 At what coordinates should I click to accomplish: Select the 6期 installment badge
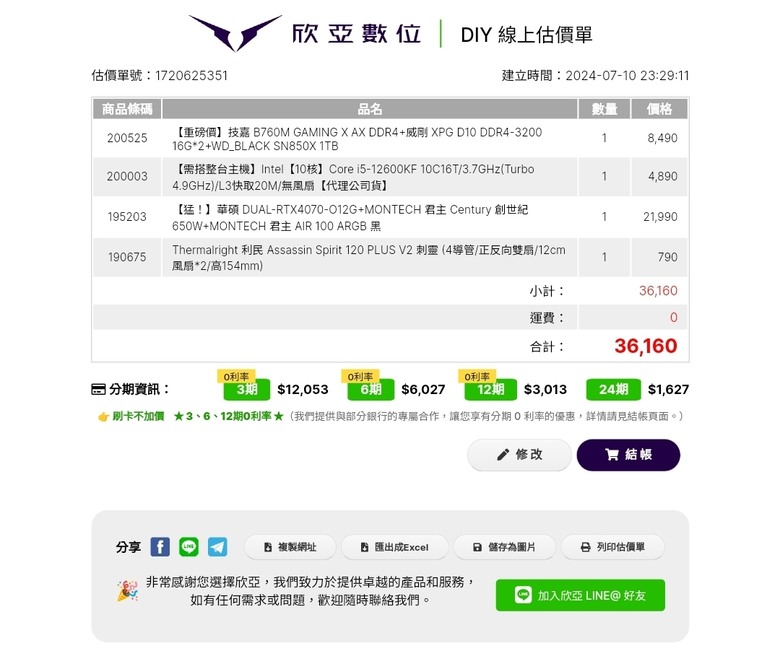click(x=371, y=389)
